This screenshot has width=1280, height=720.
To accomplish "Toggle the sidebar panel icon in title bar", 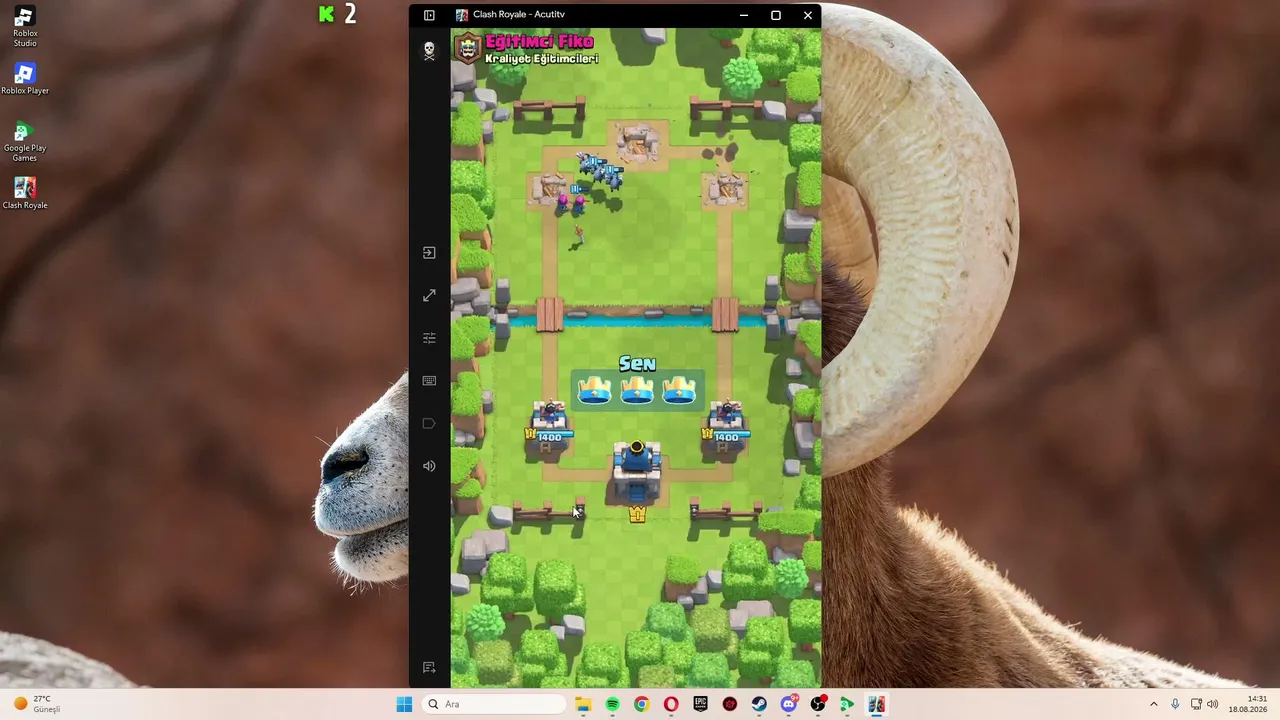I will [x=429, y=15].
